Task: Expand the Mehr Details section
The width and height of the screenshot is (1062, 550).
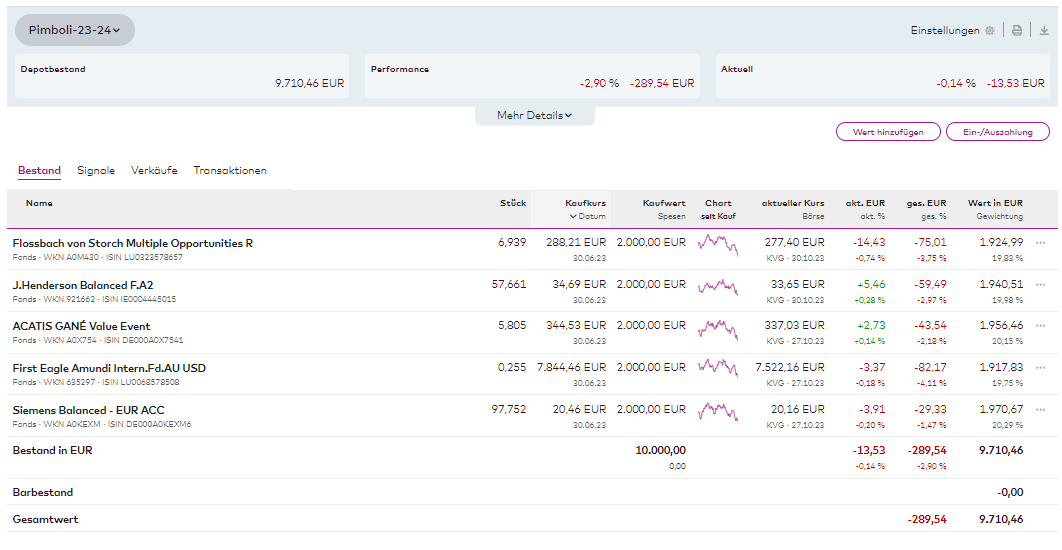Action: click(x=534, y=116)
